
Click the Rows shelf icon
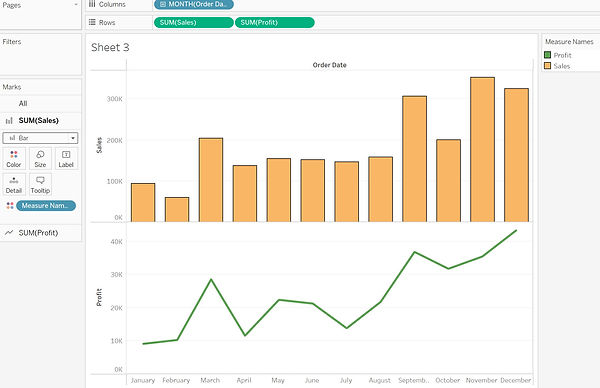tap(92, 22)
